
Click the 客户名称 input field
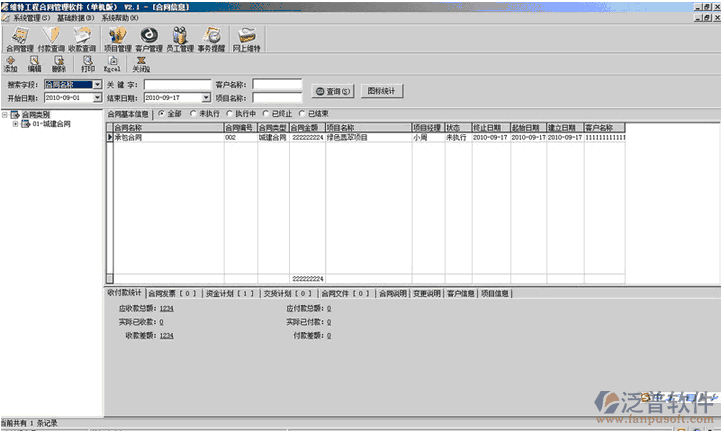[277, 85]
